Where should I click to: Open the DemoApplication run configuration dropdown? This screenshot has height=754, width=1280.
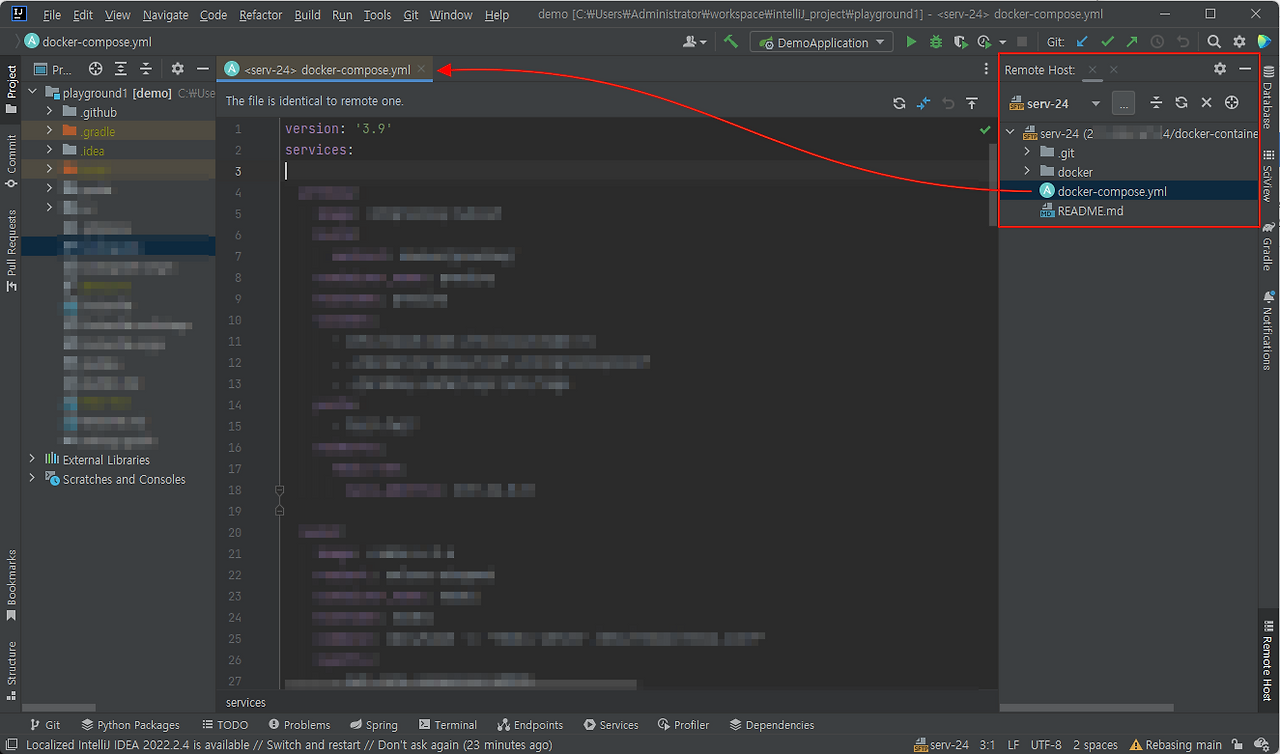822,42
